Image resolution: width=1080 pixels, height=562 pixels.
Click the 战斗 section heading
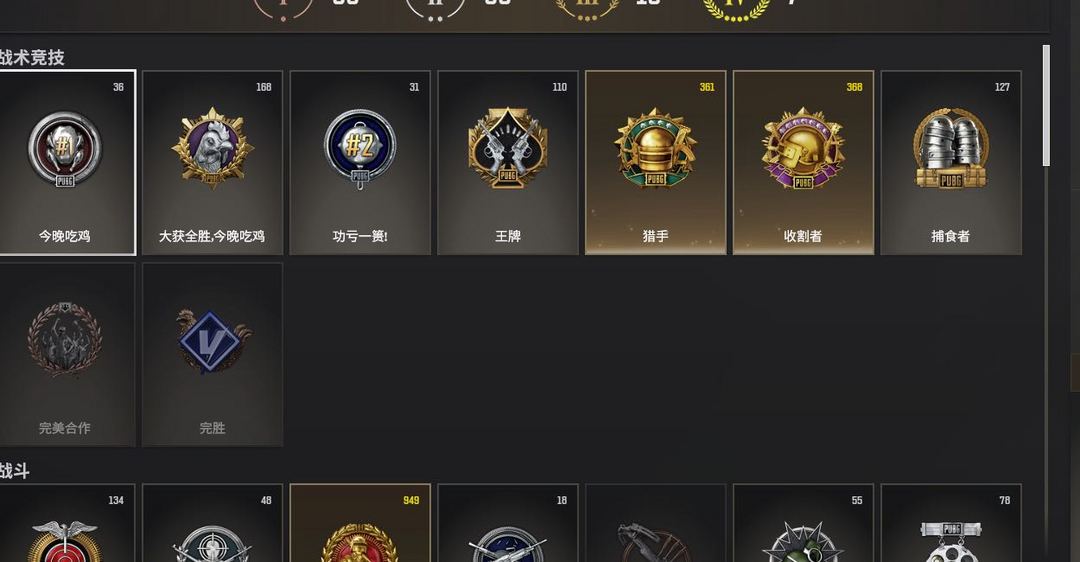click(14, 471)
